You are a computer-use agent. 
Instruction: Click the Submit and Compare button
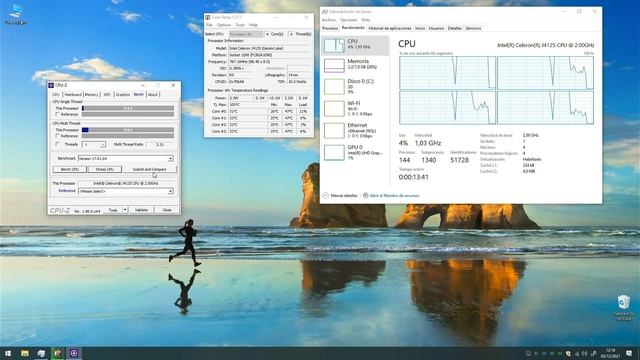[x=149, y=169]
